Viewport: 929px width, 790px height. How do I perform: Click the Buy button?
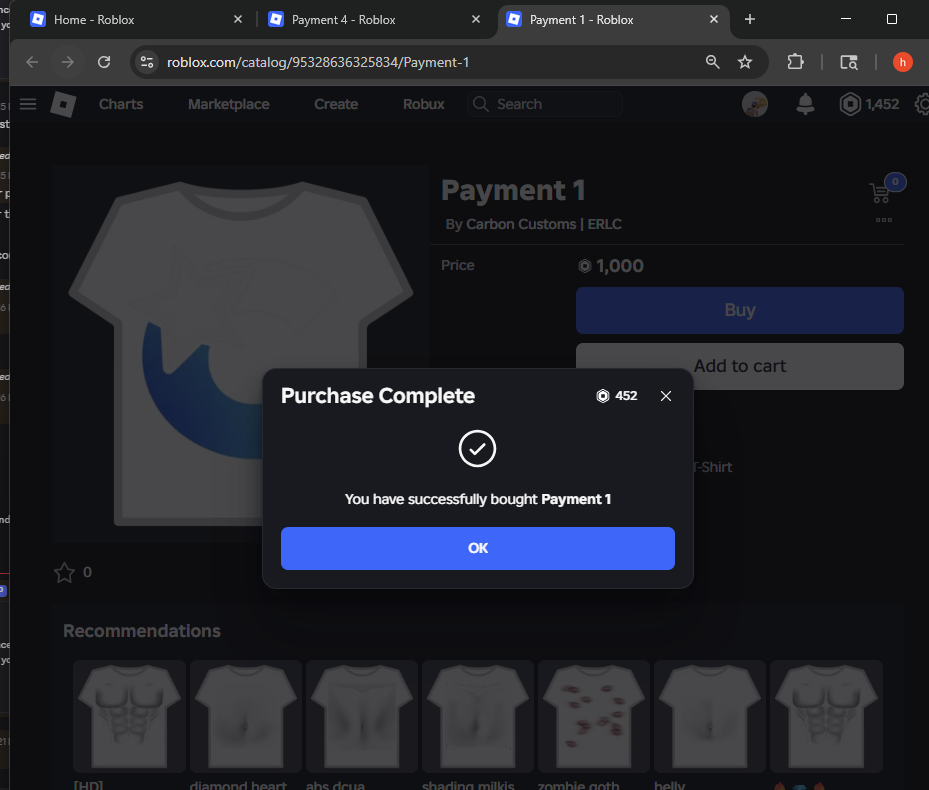pyautogui.click(x=739, y=311)
